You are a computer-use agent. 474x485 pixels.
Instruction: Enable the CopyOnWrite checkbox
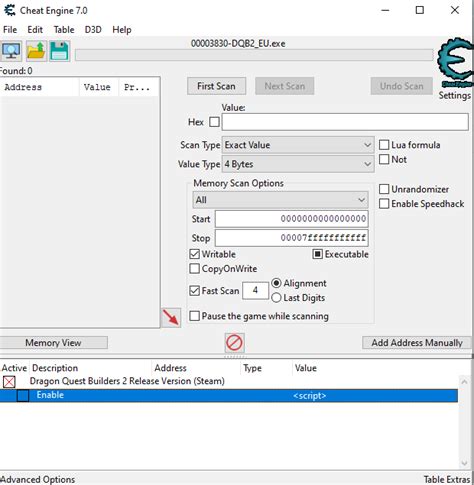194,269
